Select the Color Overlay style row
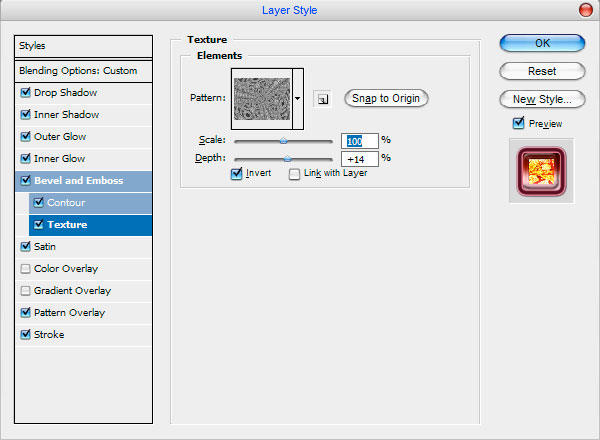The image size is (600, 440). 83,269
